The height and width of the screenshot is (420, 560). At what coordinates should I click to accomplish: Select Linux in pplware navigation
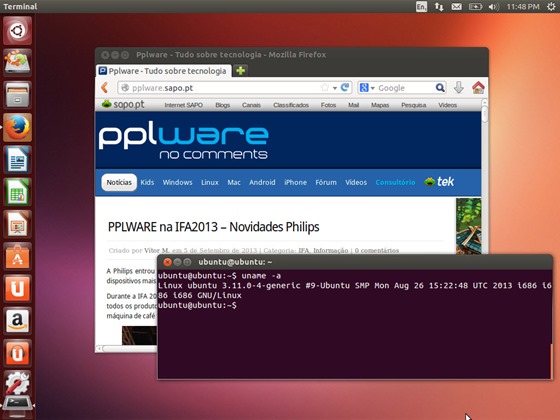coord(210,182)
